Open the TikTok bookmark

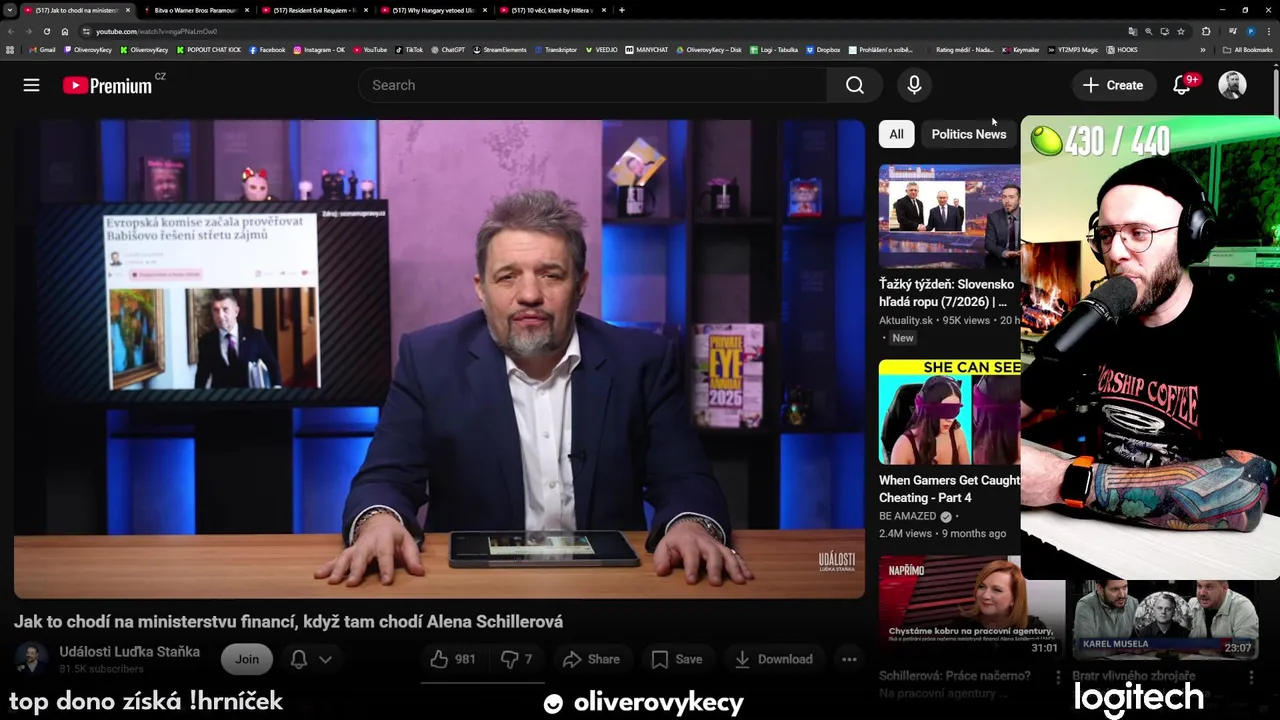tap(409, 49)
